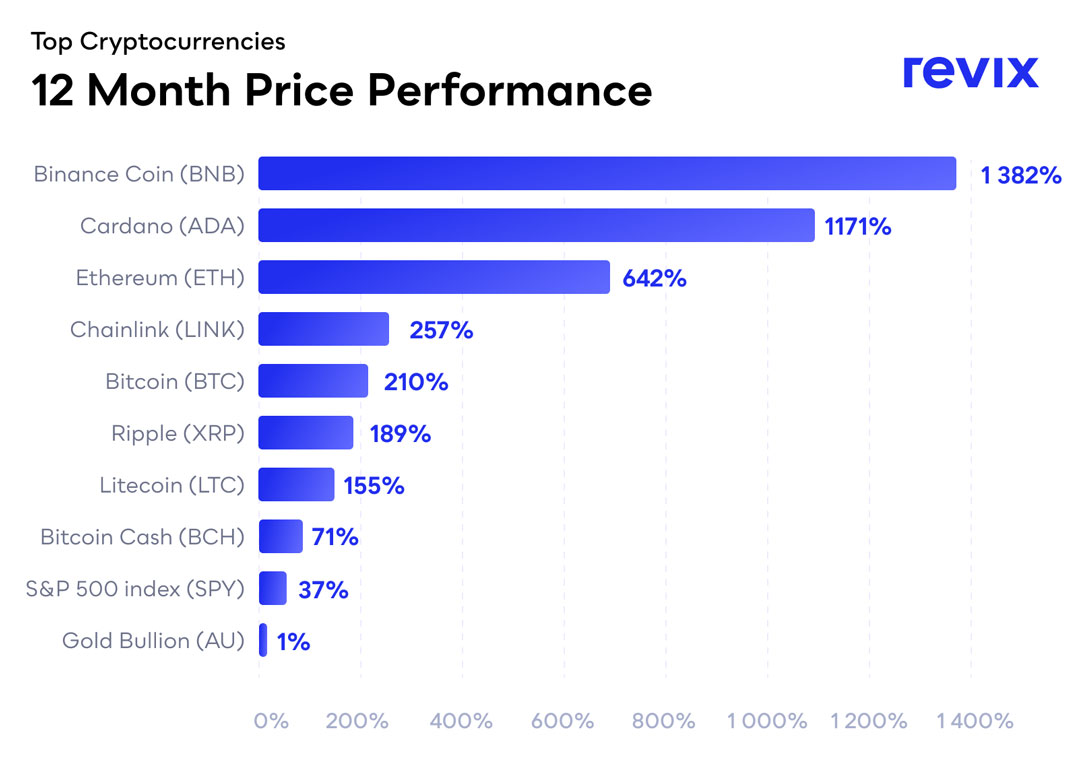The image size is (1078, 773).
Task: Click the 400% axis tick label
Action: [x=461, y=721]
